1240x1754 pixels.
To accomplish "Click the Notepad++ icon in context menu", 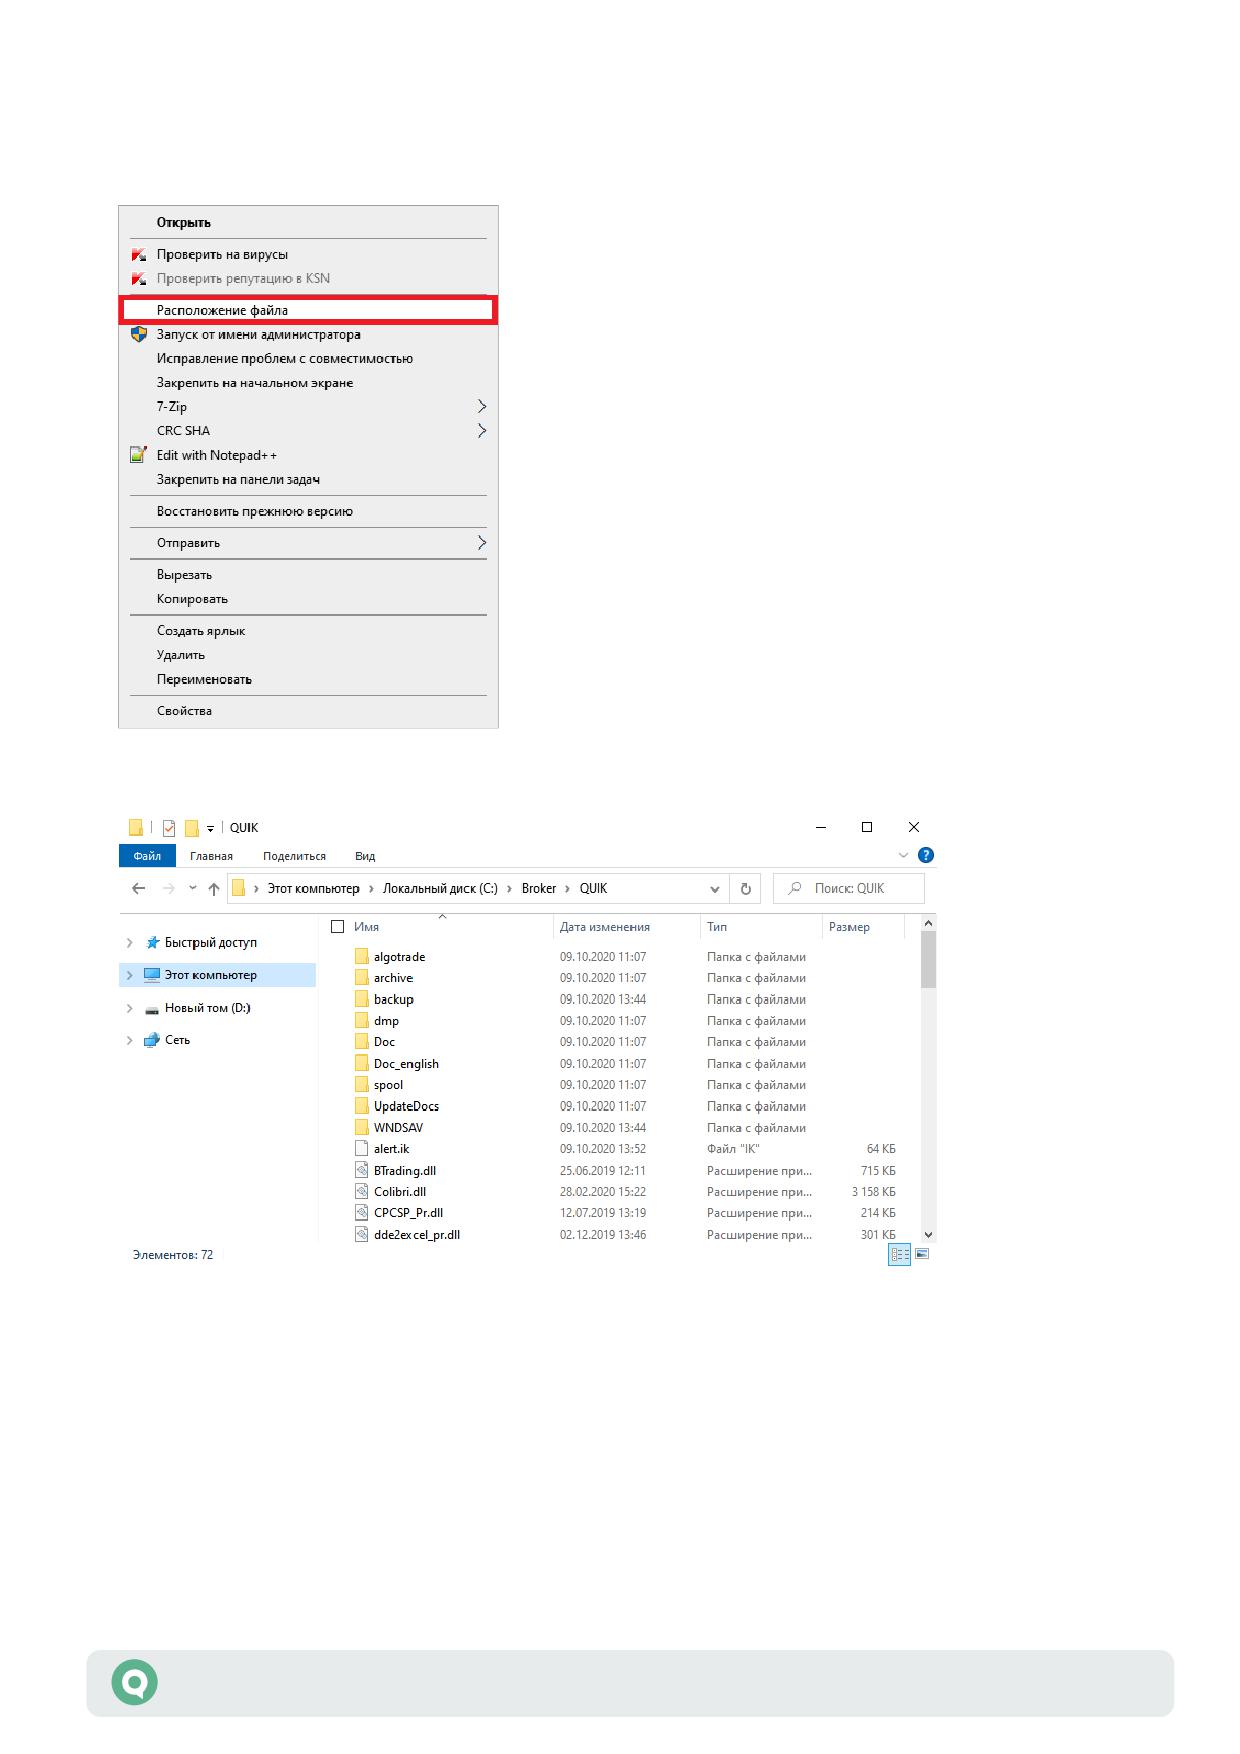I will pyautogui.click(x=139, y=455).
